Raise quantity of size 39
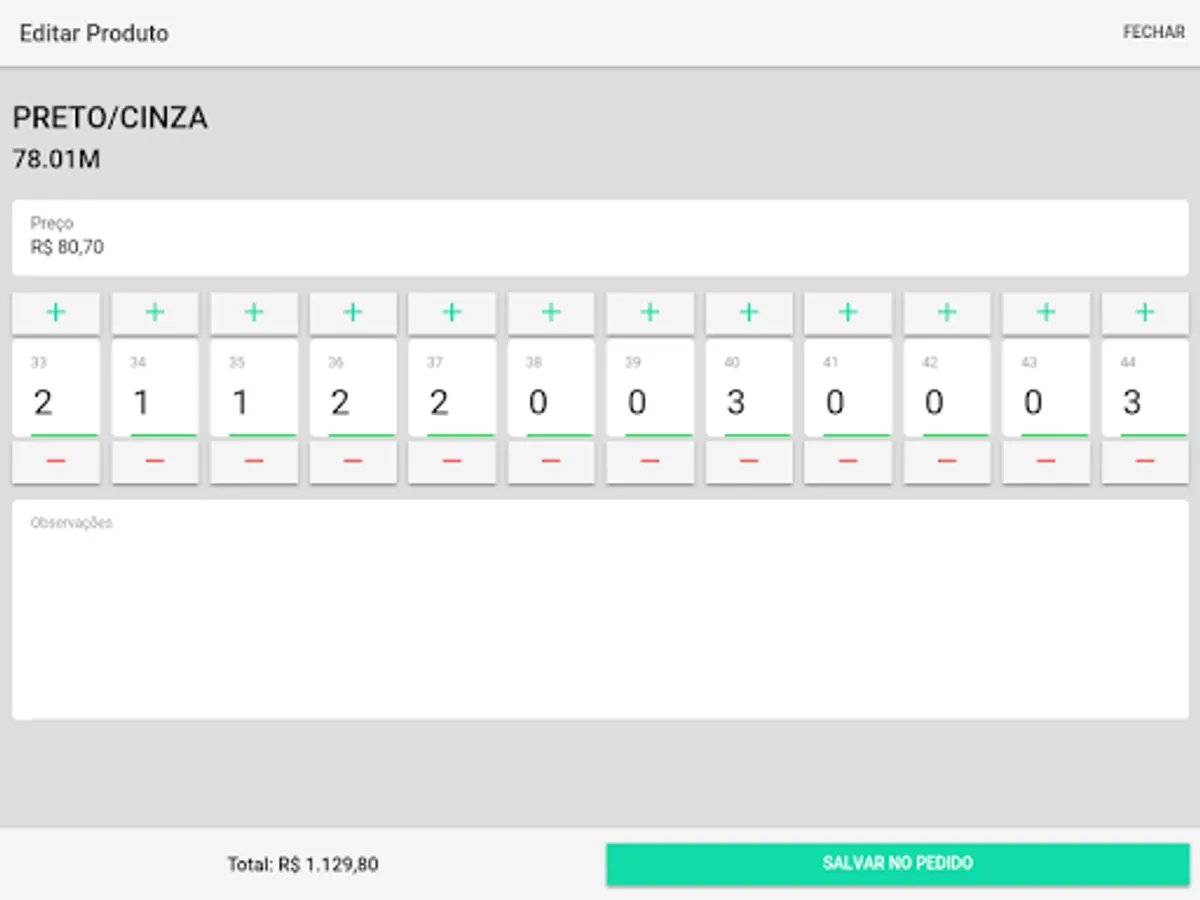The height and width of the screenshot is (900, 1200). point(650,313)
